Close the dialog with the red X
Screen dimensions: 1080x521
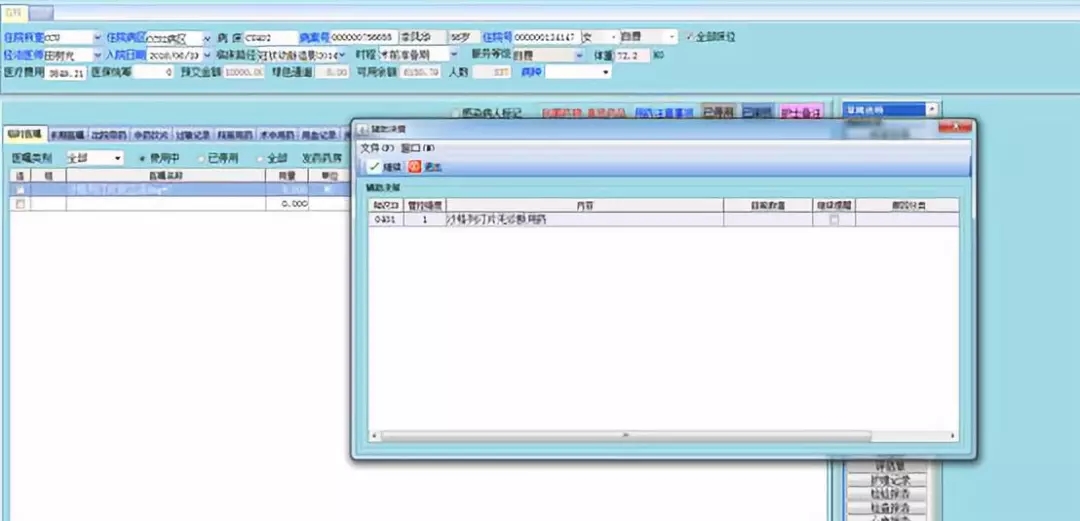tap(958, 128)
